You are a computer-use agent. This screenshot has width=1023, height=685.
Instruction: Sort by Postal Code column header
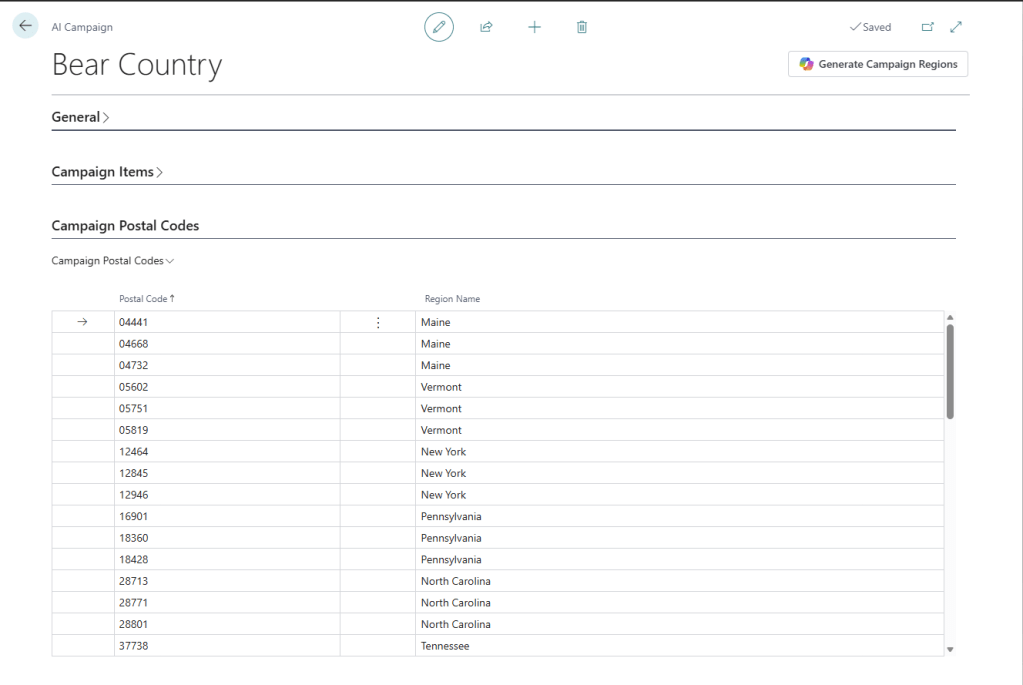pos(146,299)
